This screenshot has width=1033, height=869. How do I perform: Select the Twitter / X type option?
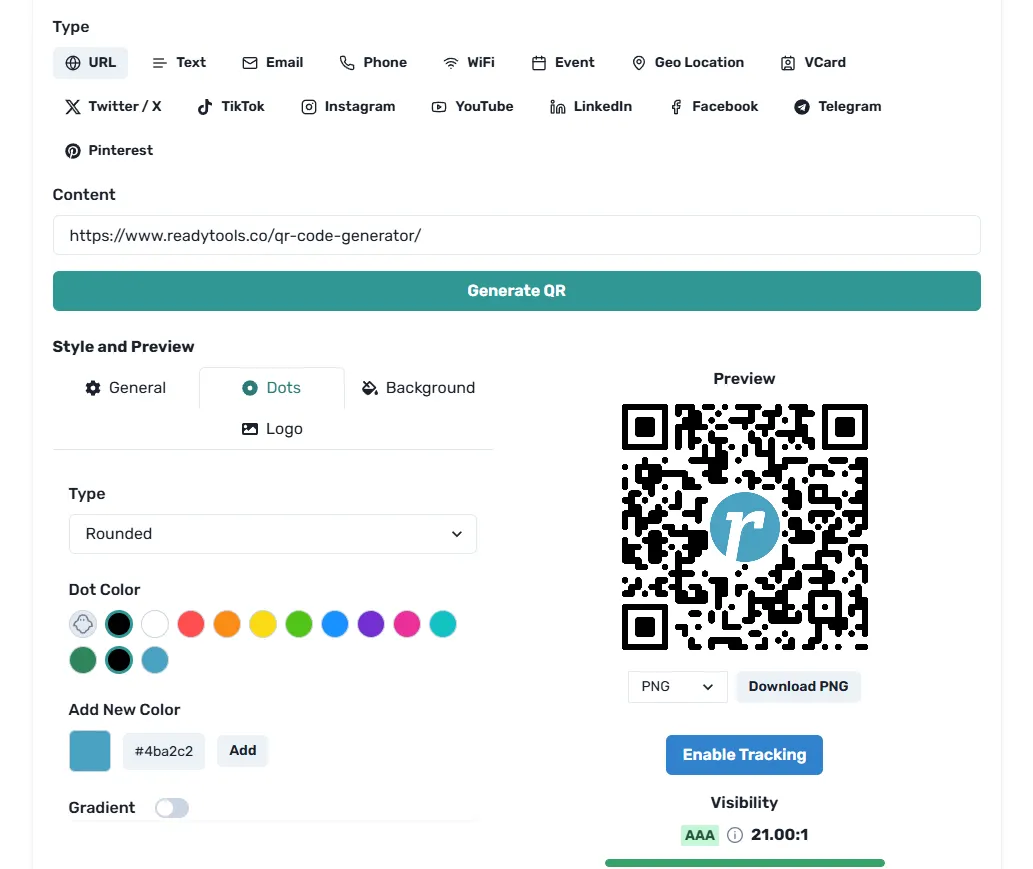tap(113, 106)
